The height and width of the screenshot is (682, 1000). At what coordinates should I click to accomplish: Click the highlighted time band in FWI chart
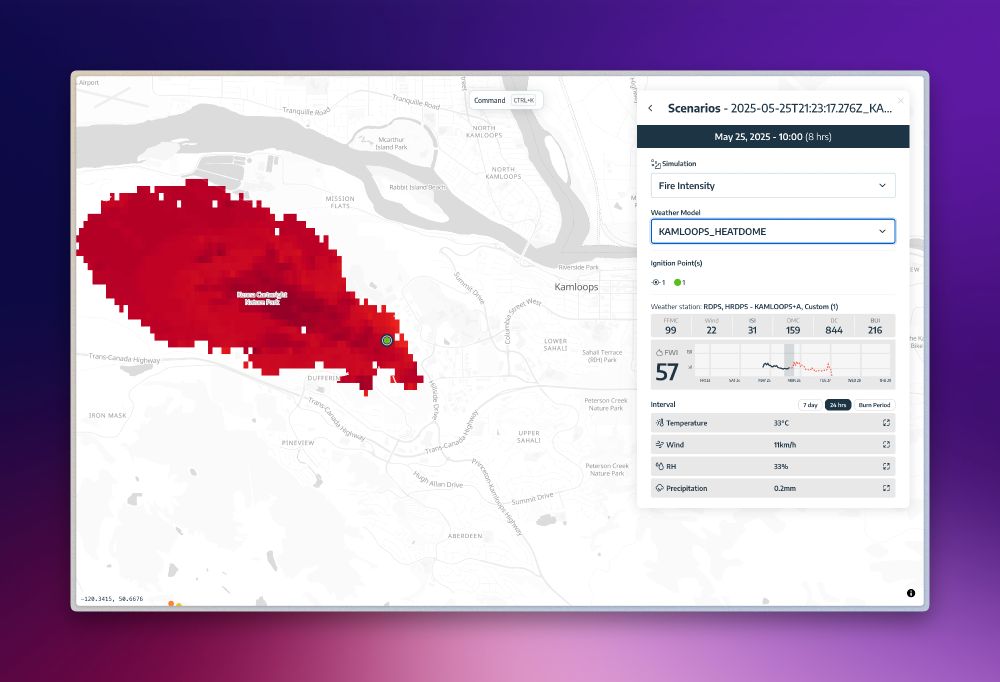(789, 360)
